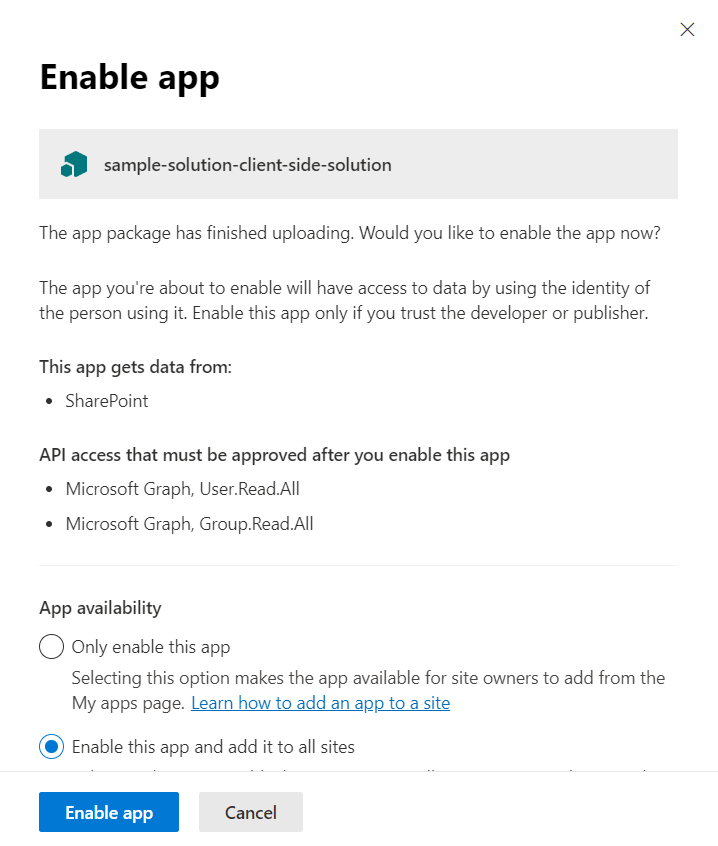Click the Only enable this app label text

(151, 647)
